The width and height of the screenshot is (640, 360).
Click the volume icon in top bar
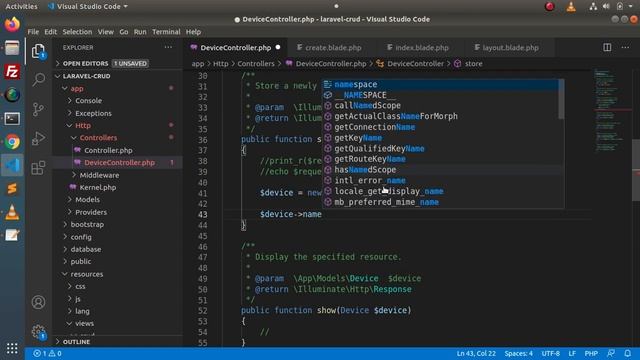[606, 6]
